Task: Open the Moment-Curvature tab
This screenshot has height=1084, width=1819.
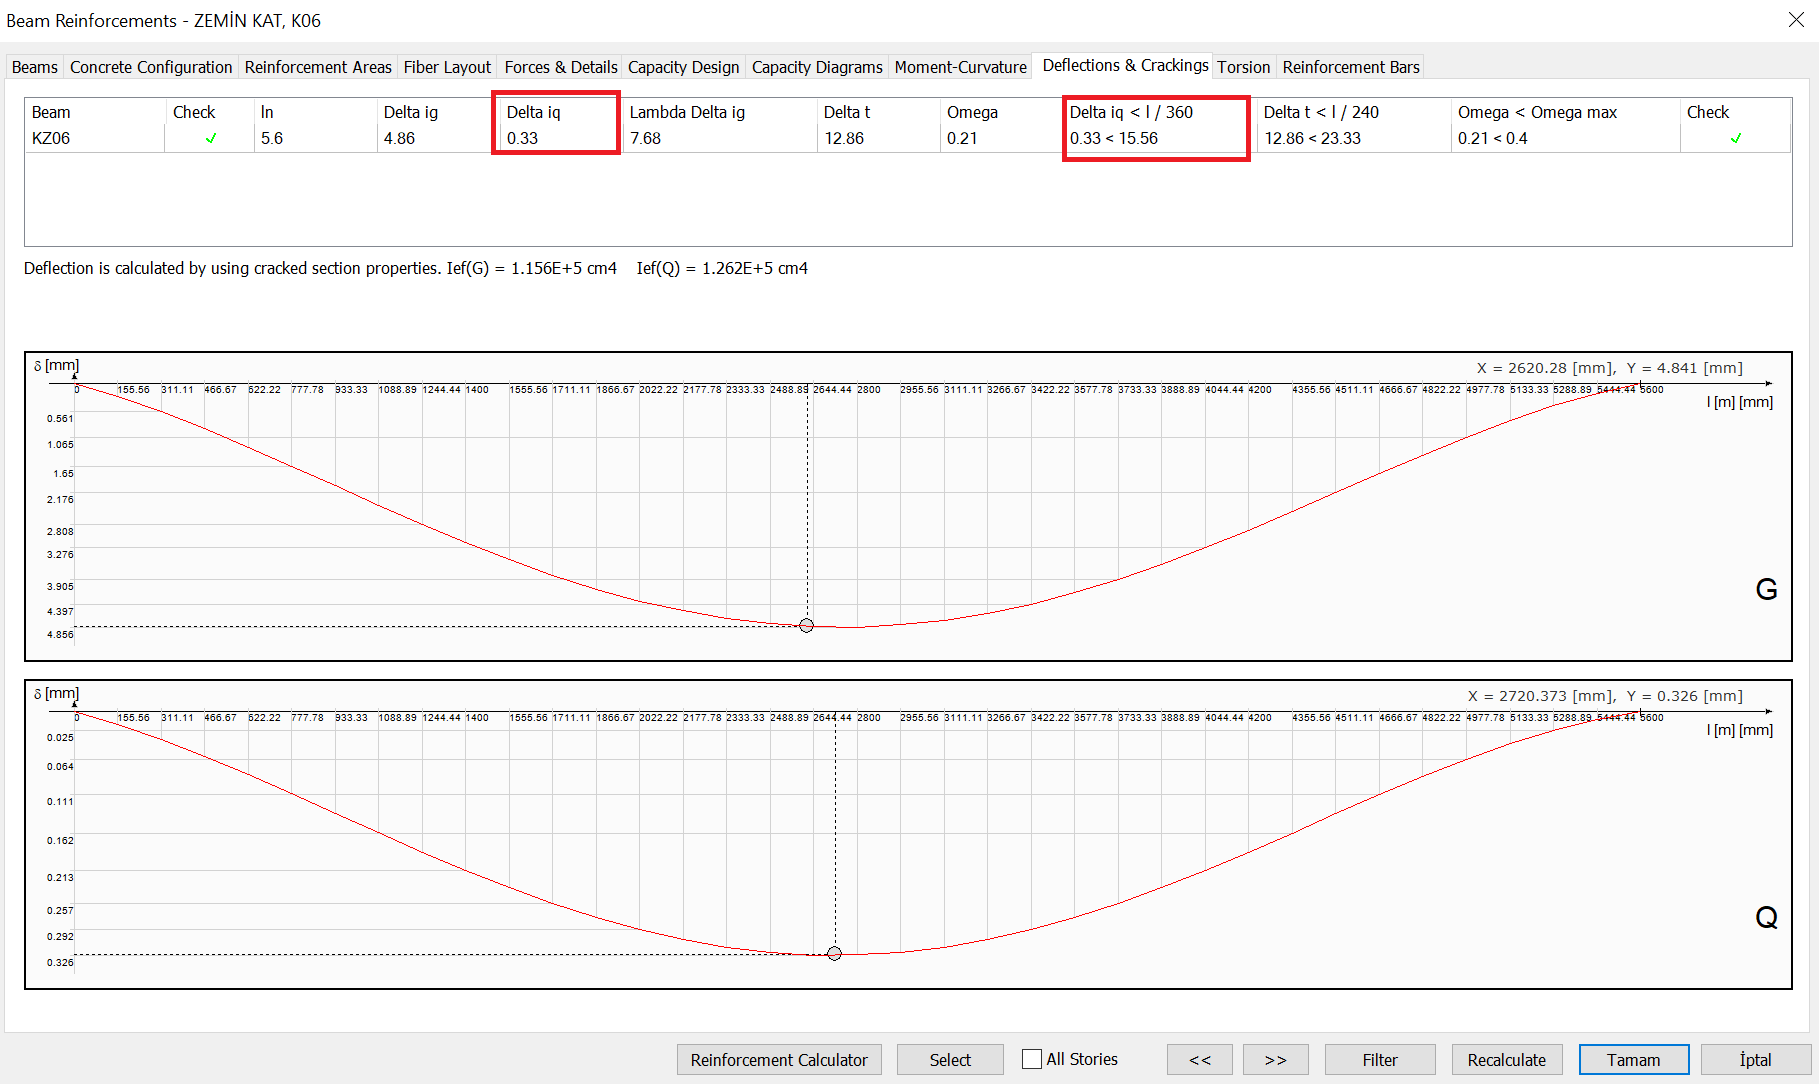Action: tap(960, 66)
